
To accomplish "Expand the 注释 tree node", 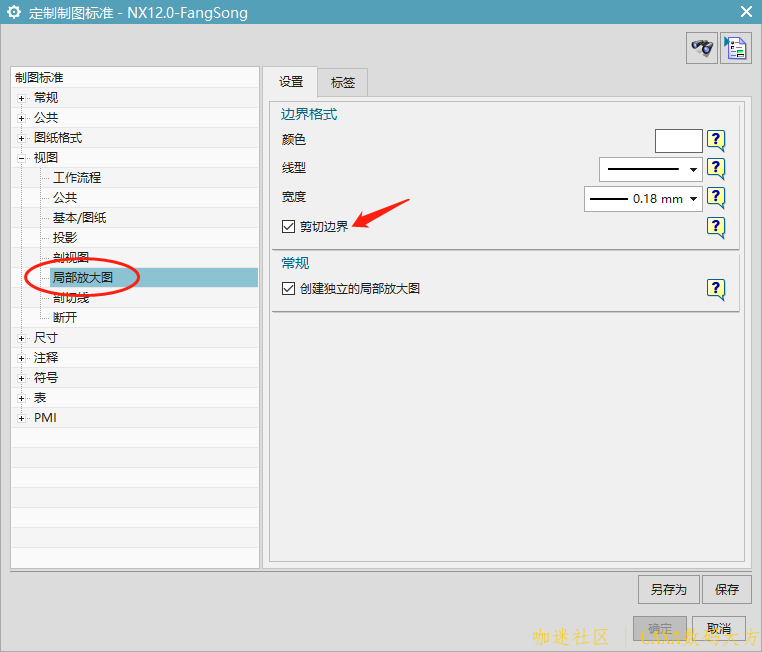I will (21, 358).
